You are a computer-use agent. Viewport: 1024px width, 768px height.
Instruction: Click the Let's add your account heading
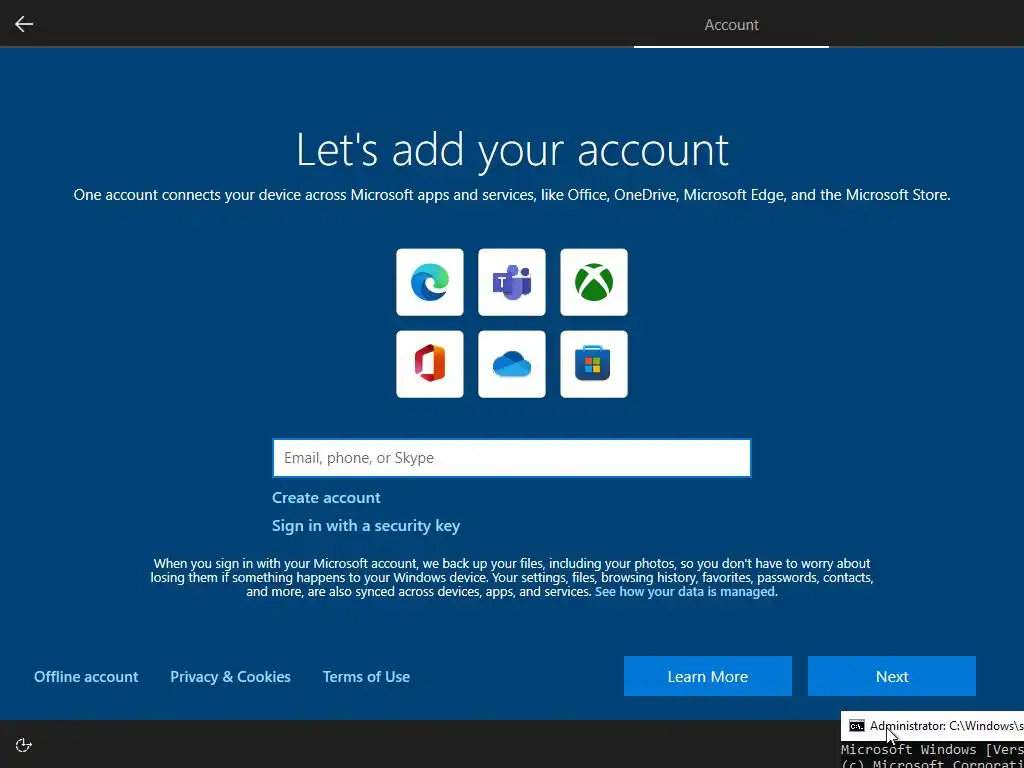coord(512,150)
